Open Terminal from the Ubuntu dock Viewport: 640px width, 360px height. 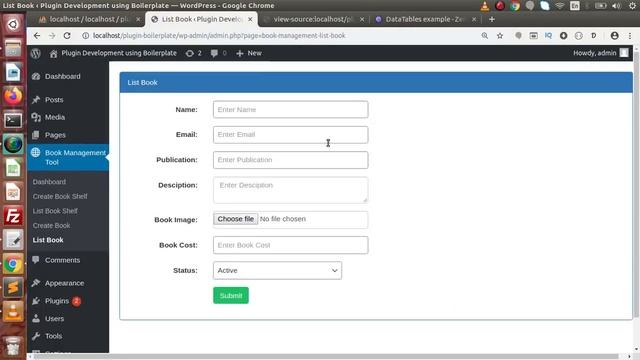click(x=13, y=120)
